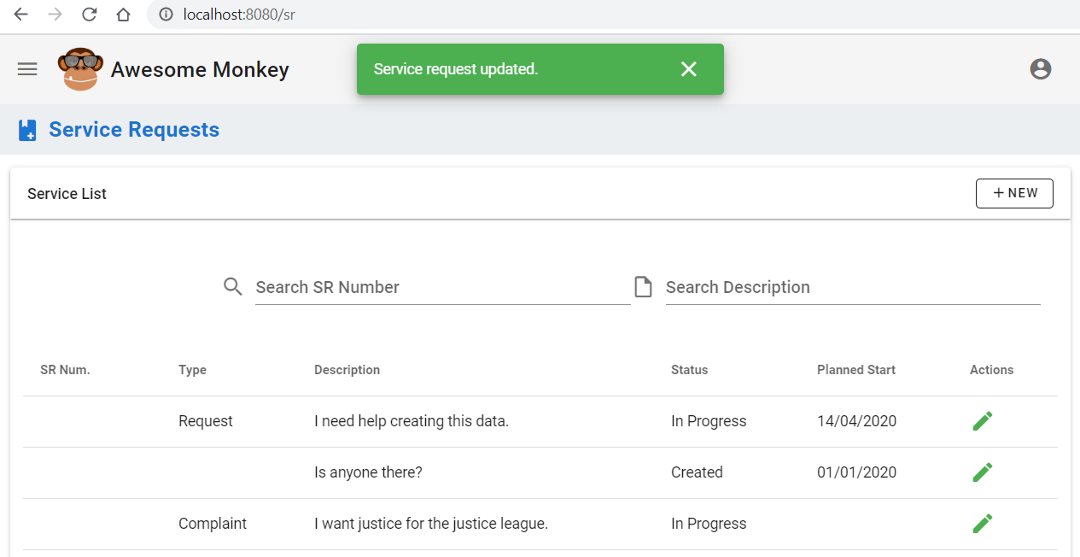Edit the justice league complaint
1080x557 pixels.
point(982,523)
